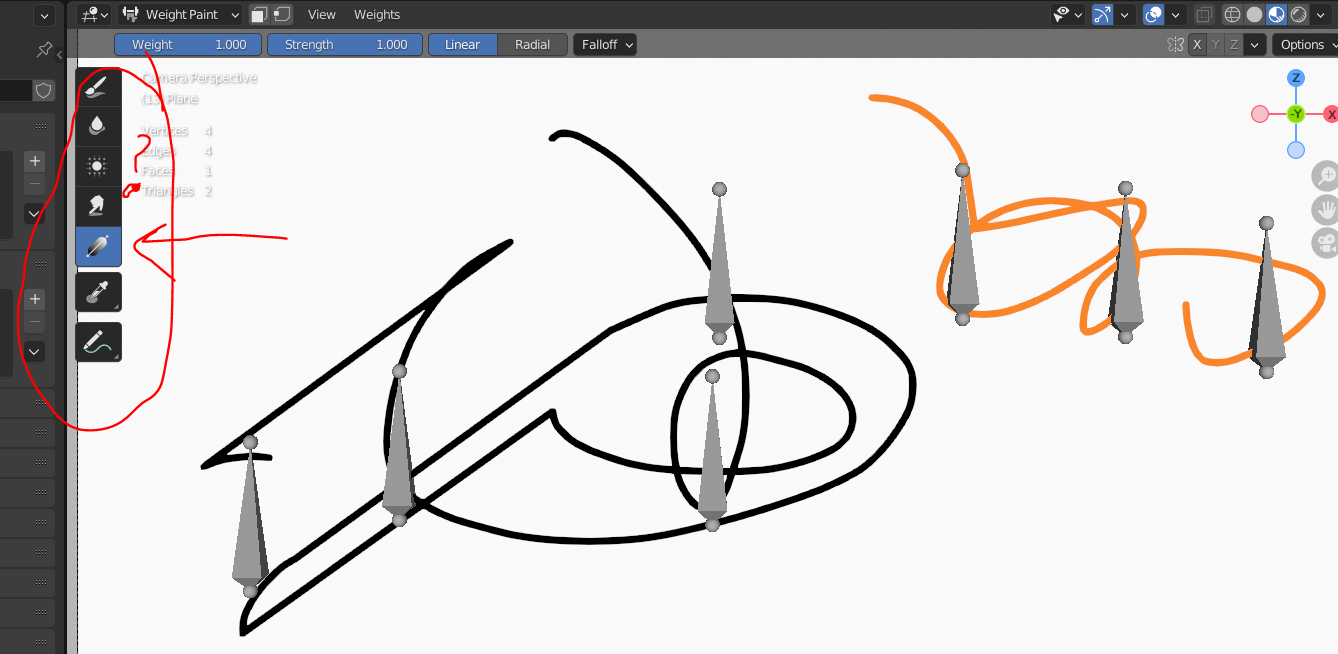Image resolution: width=1338 pixels, height=654 pixels.
Task: Switch to material preview shading
Action: (1276, 15)
